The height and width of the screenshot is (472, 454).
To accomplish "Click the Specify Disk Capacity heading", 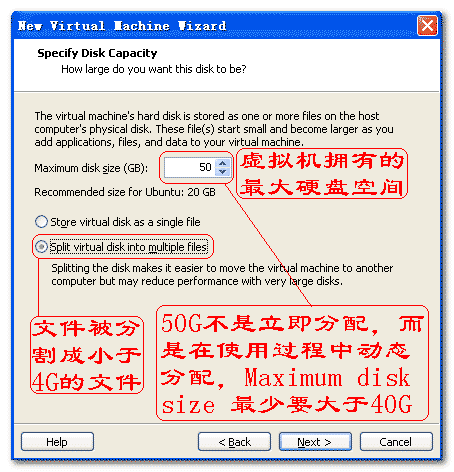I will 97,53.
